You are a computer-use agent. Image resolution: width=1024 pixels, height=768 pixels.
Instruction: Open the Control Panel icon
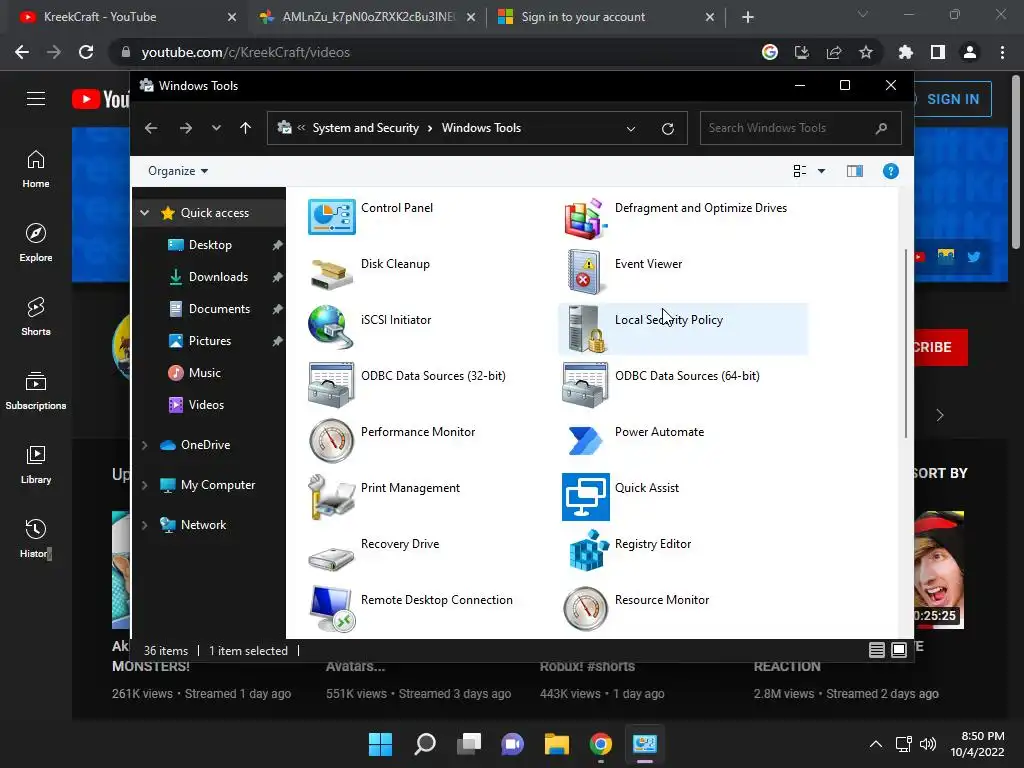pyautogui.click(x=331, y=217)
